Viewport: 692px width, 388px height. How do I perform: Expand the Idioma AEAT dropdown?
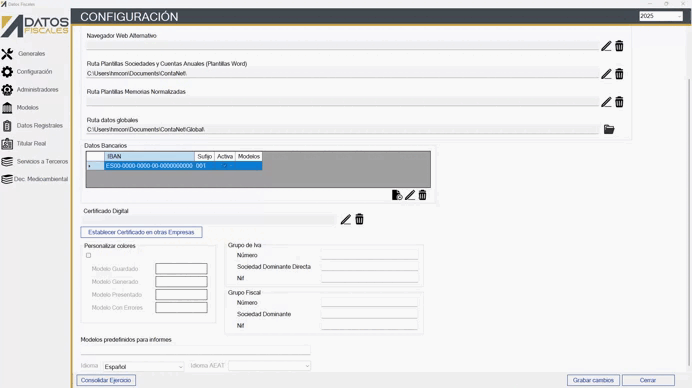pos(269,366)
